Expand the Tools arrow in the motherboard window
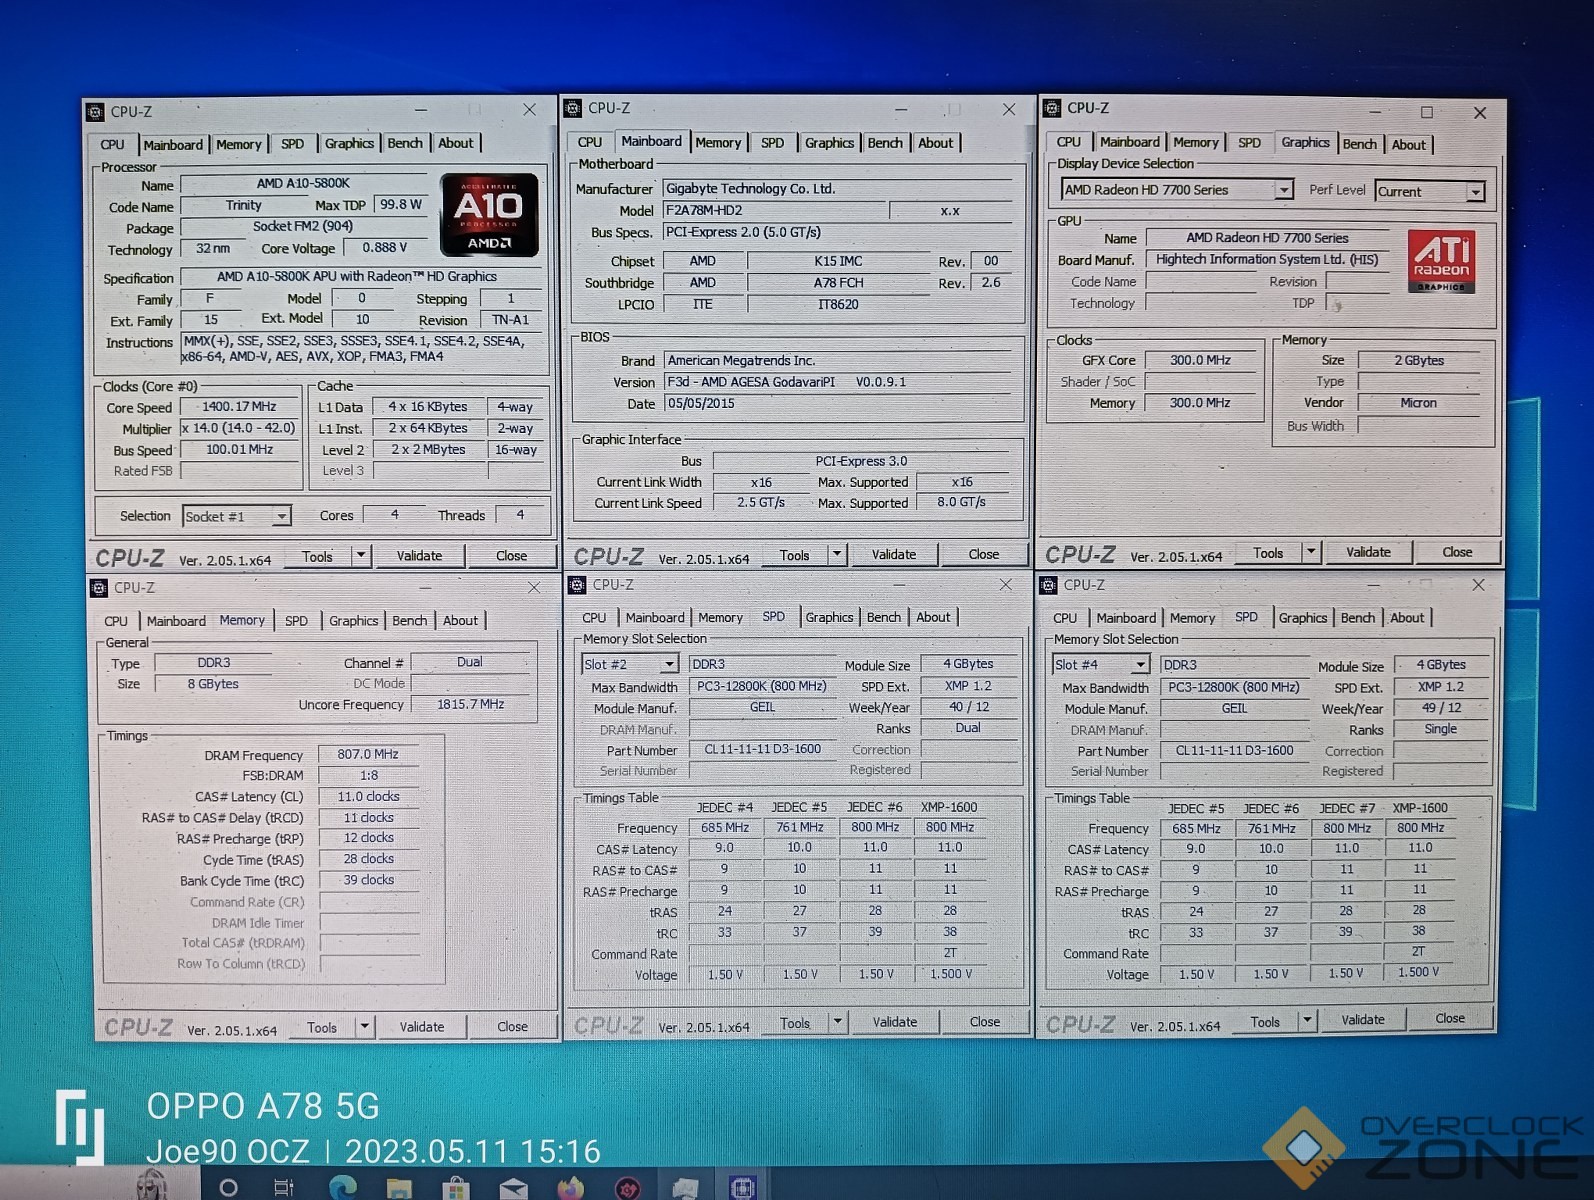The width and height of the screenshot is (1594, 1200). [837, 554]
